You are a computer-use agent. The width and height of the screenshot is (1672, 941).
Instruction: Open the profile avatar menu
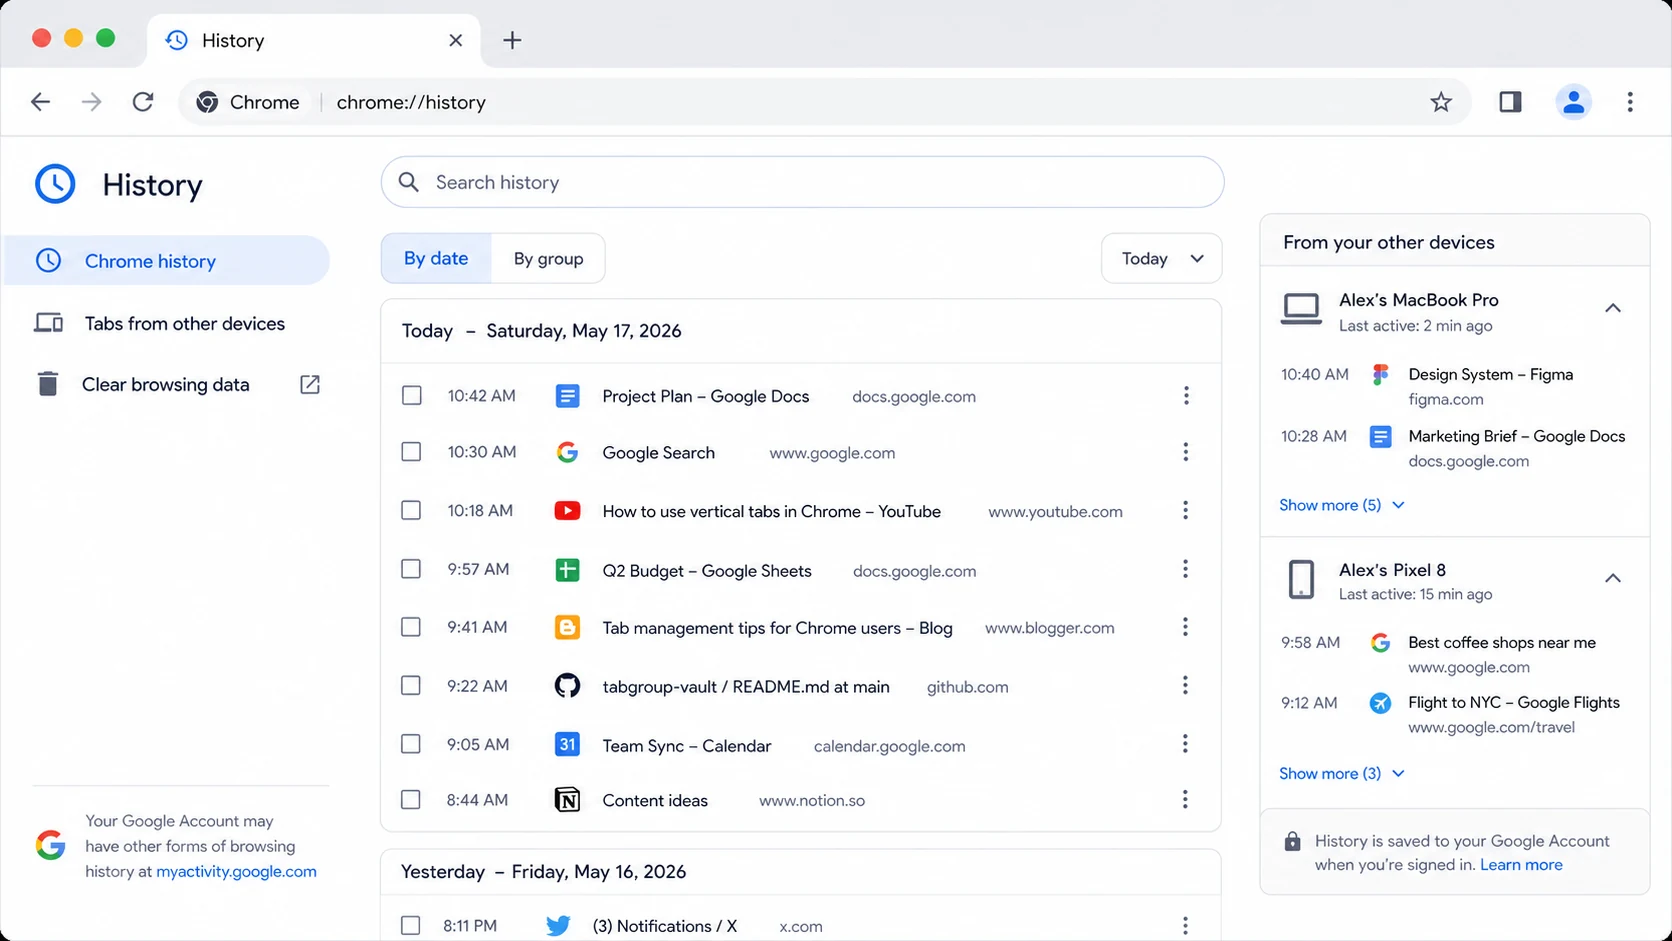point(1573,102)
